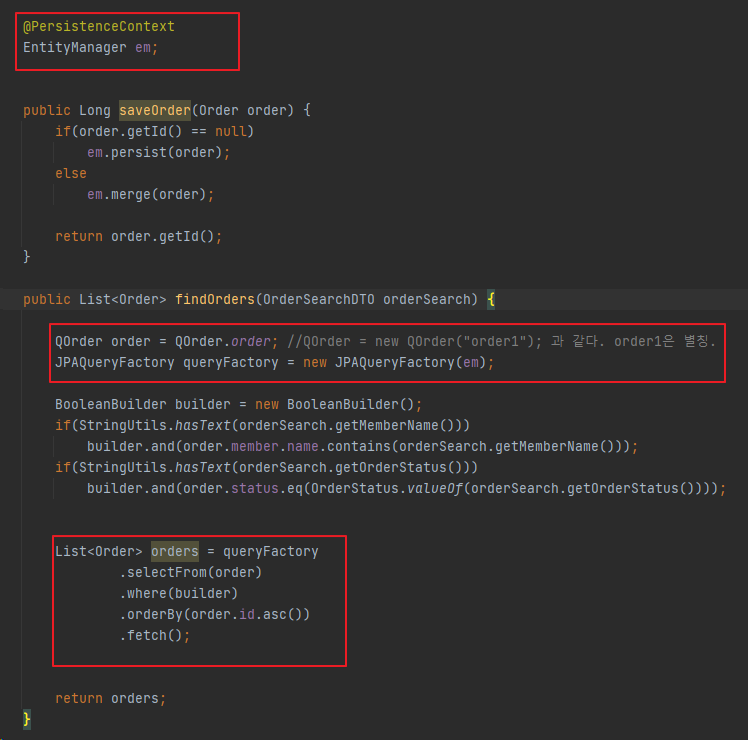
Task: Click the 'EntityManager em;' field declaration
Action: coord(90,48)
